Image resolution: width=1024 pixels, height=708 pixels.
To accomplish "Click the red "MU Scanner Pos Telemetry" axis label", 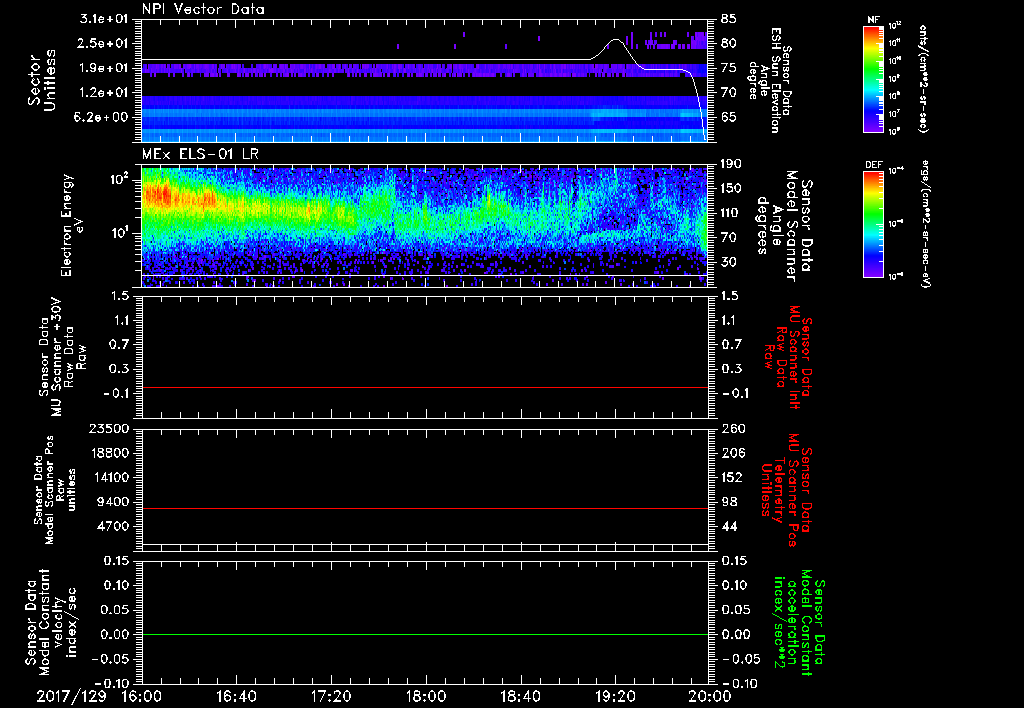I will click(x=786, y=490).
